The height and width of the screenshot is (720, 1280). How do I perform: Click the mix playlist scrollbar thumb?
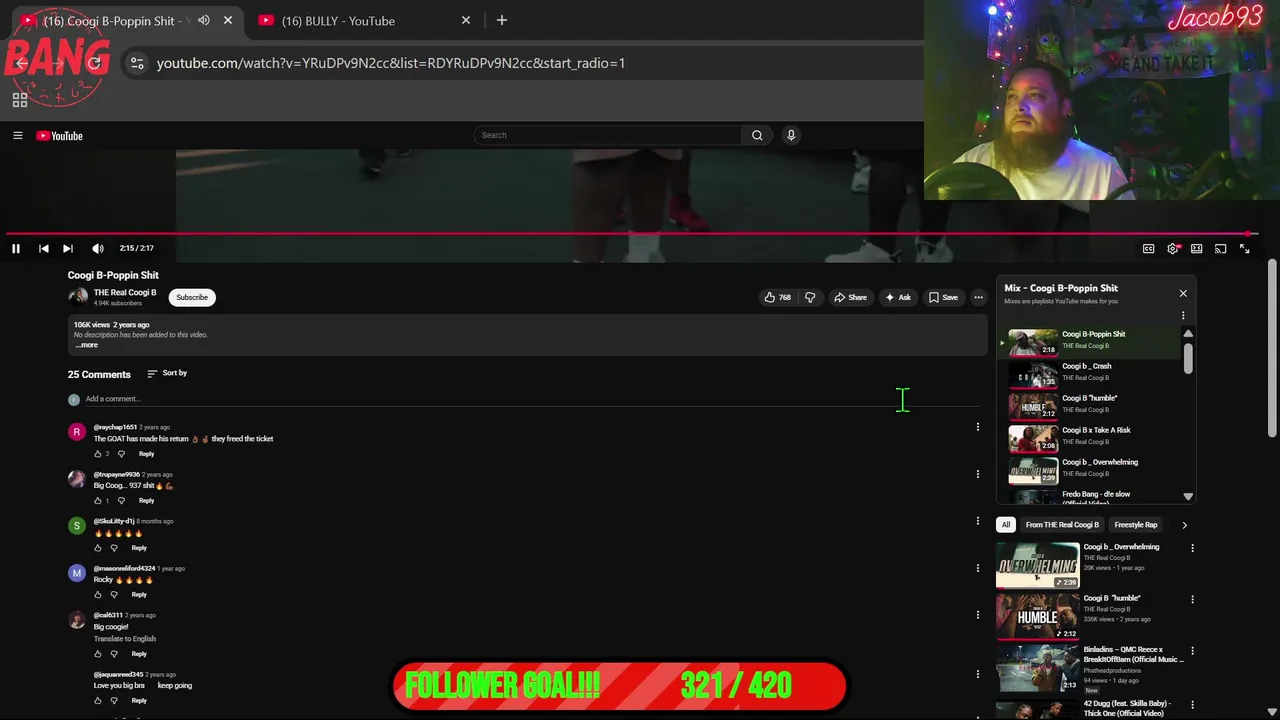coord(1188,358)
